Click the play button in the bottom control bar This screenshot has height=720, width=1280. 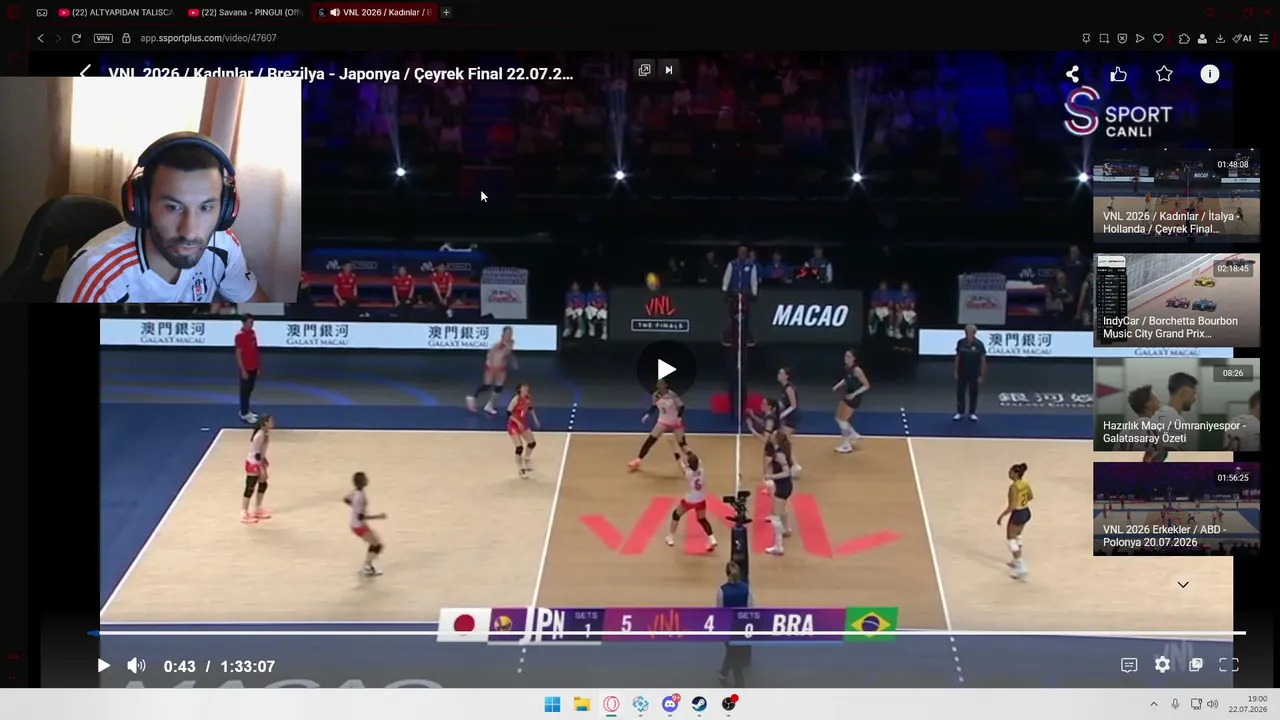[104, 666]
